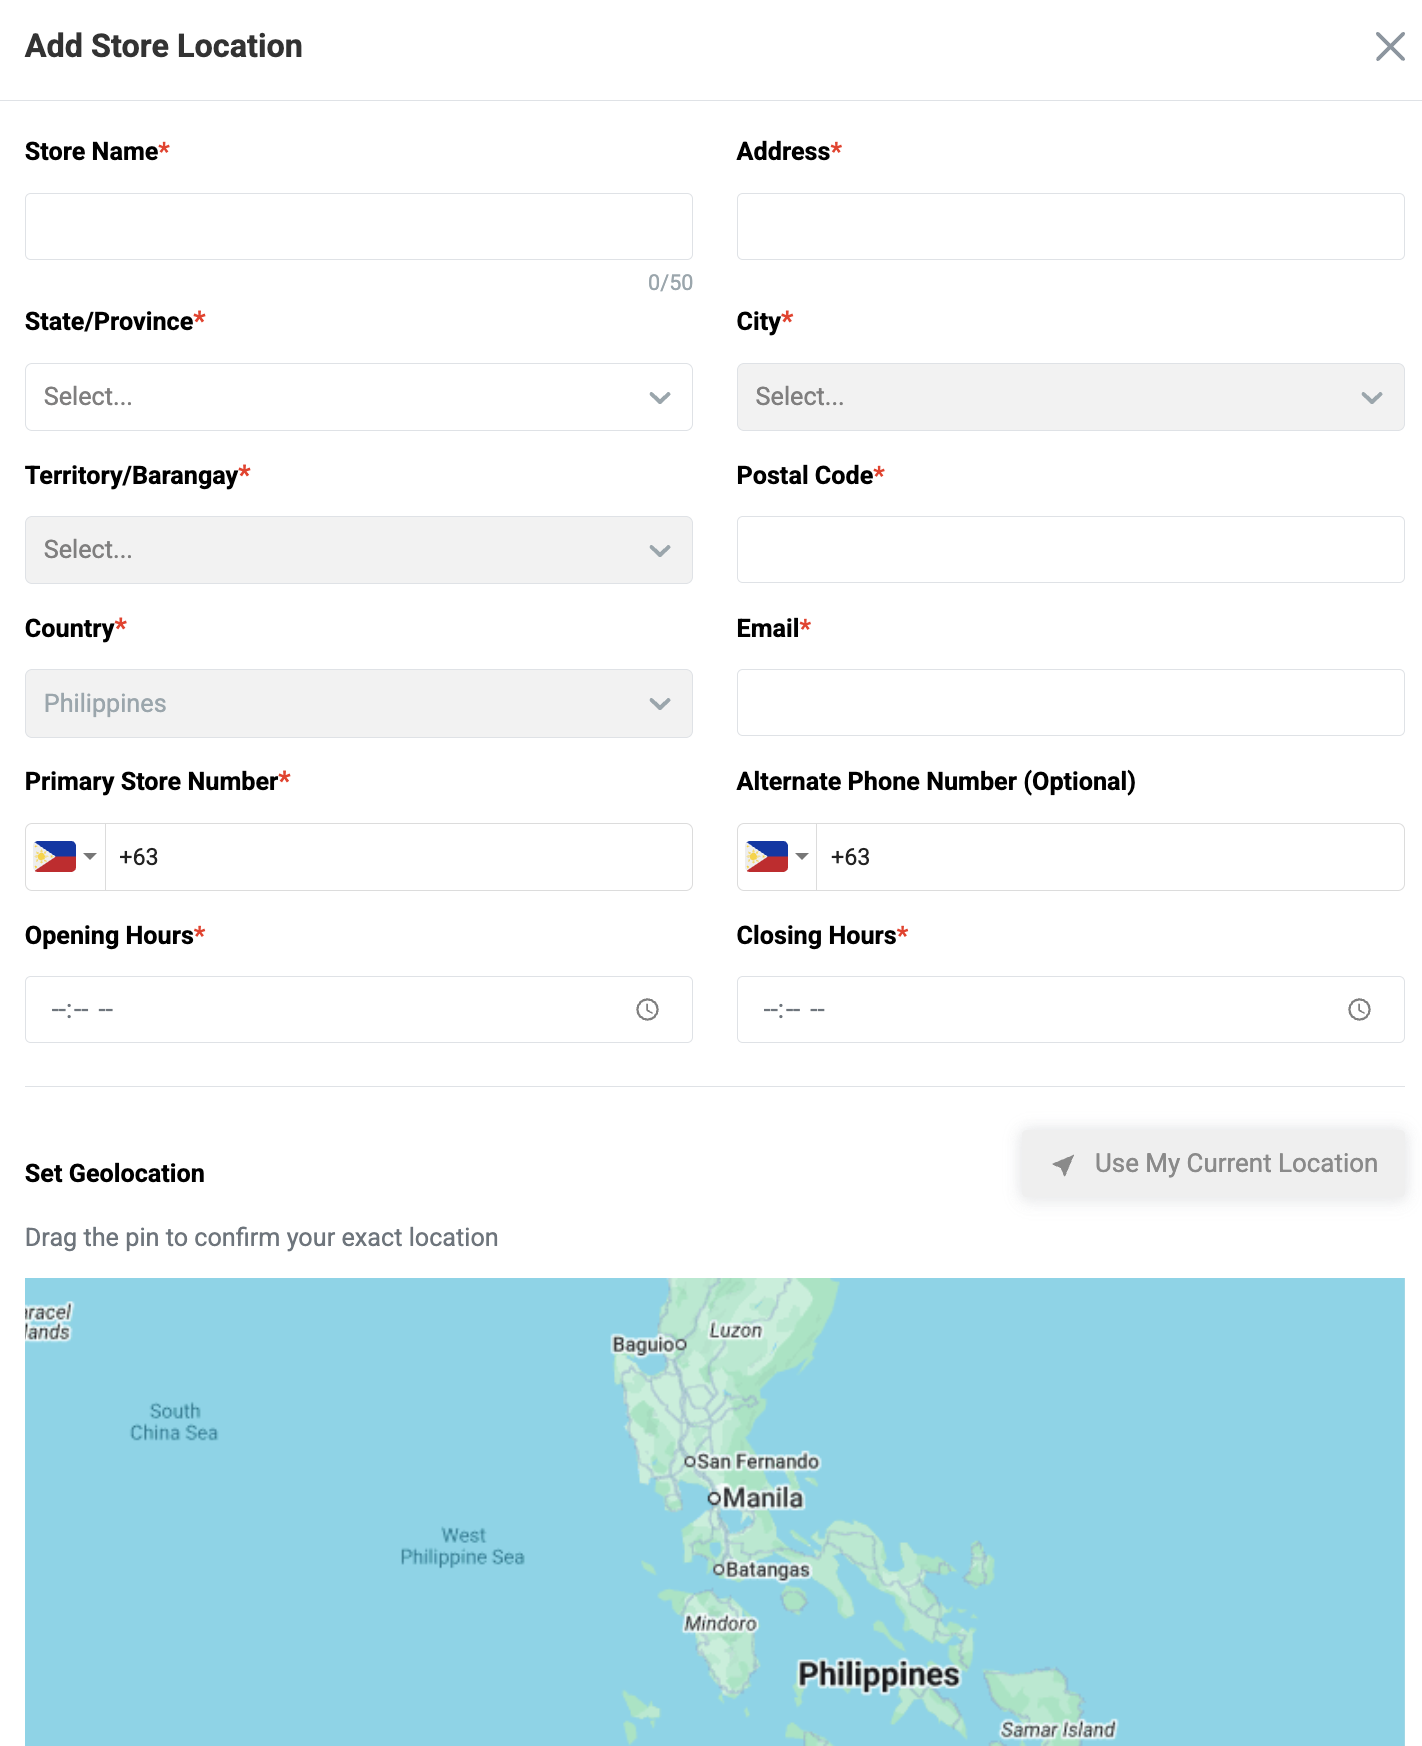Open the State/Province dropdown
Screen dimensions: 1422x1746
[x=358, y=397]
